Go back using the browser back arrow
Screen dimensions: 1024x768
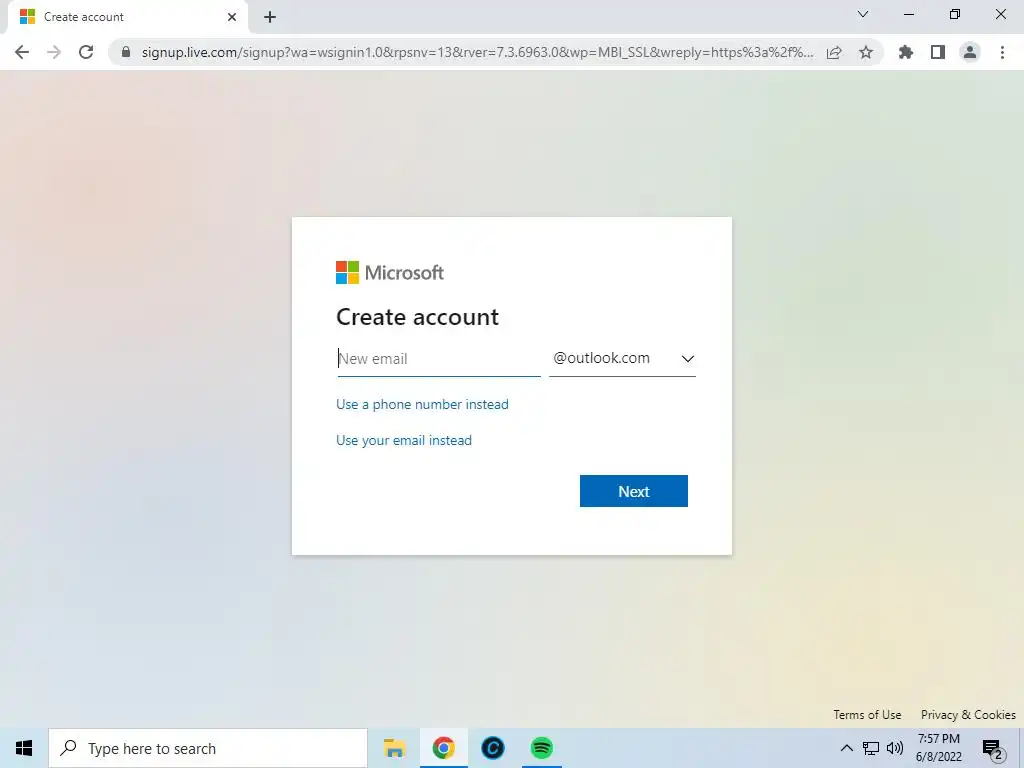(22, 52)
